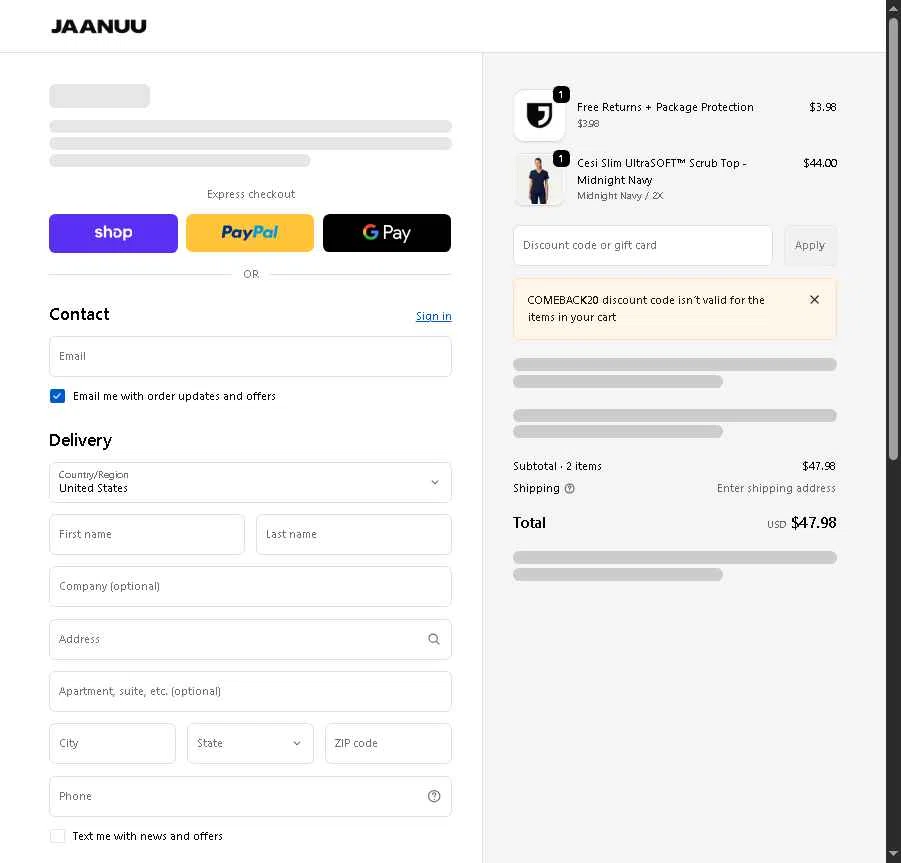Focus the discount code or gift card field
This screenshot has height=863, width=901.
(642, 245)
